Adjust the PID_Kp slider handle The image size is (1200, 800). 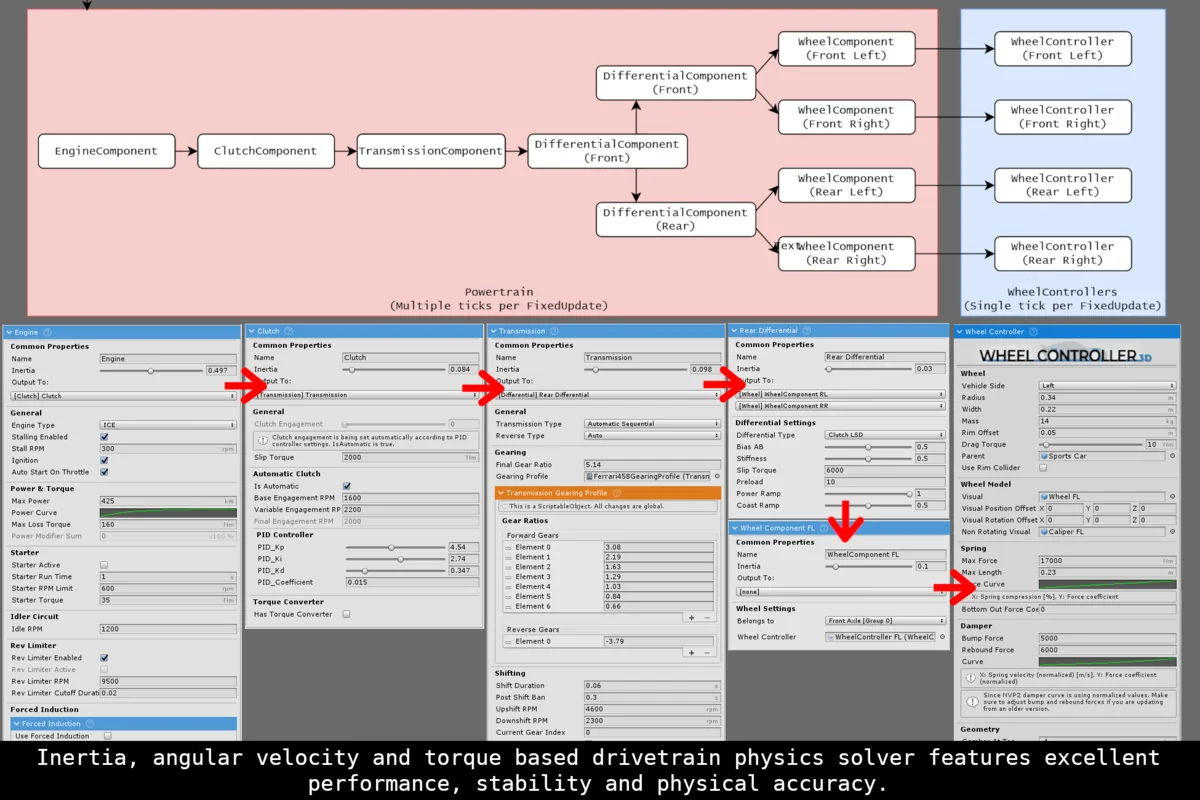pyautogui.click(x=391, y=547)
